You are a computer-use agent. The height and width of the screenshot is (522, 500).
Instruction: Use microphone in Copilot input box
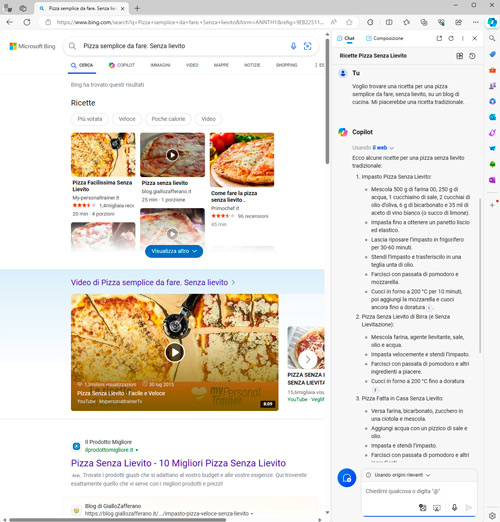[454, 507]
